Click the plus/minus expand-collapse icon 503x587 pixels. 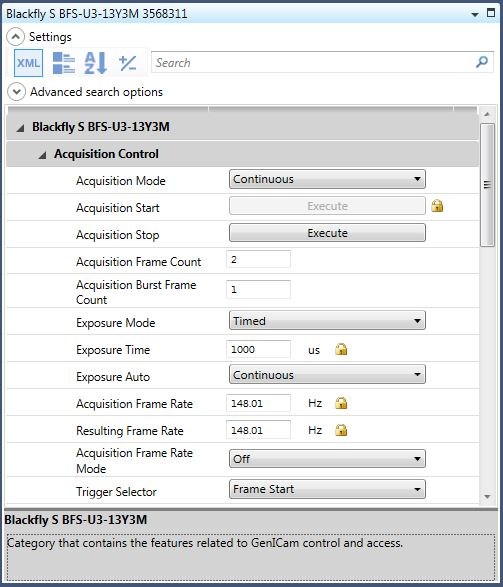click(127, 63)
